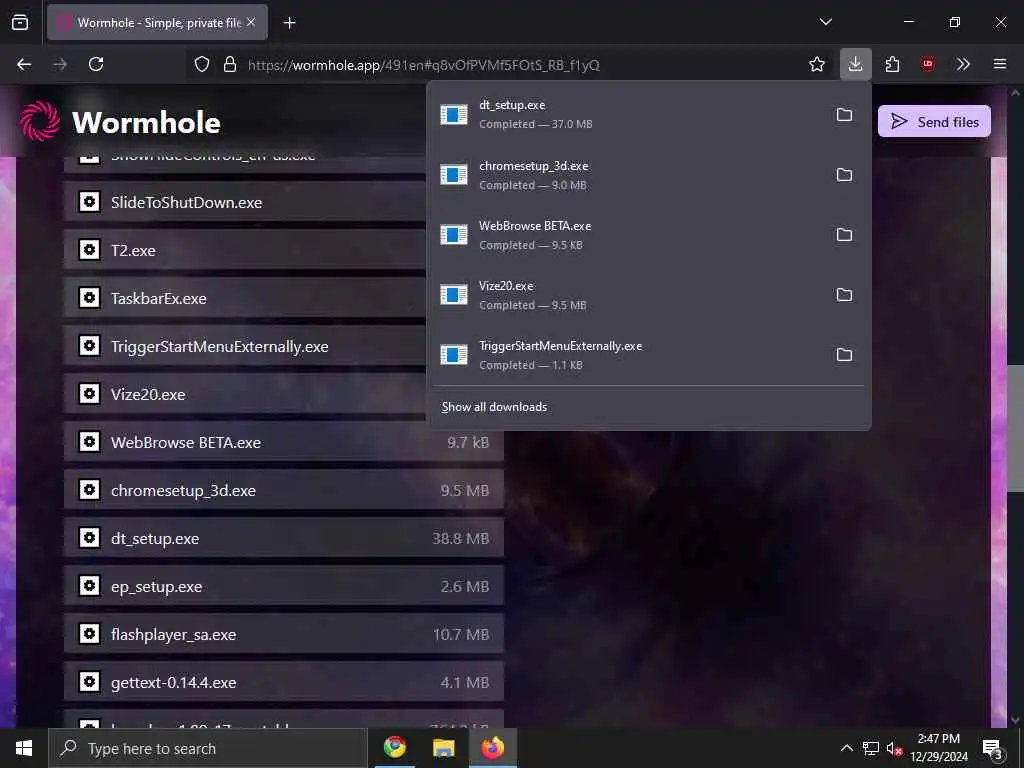Click the ep_setup.exe file row
Image resolution: width=1024 pixels, height=768 pixels.
283,586
